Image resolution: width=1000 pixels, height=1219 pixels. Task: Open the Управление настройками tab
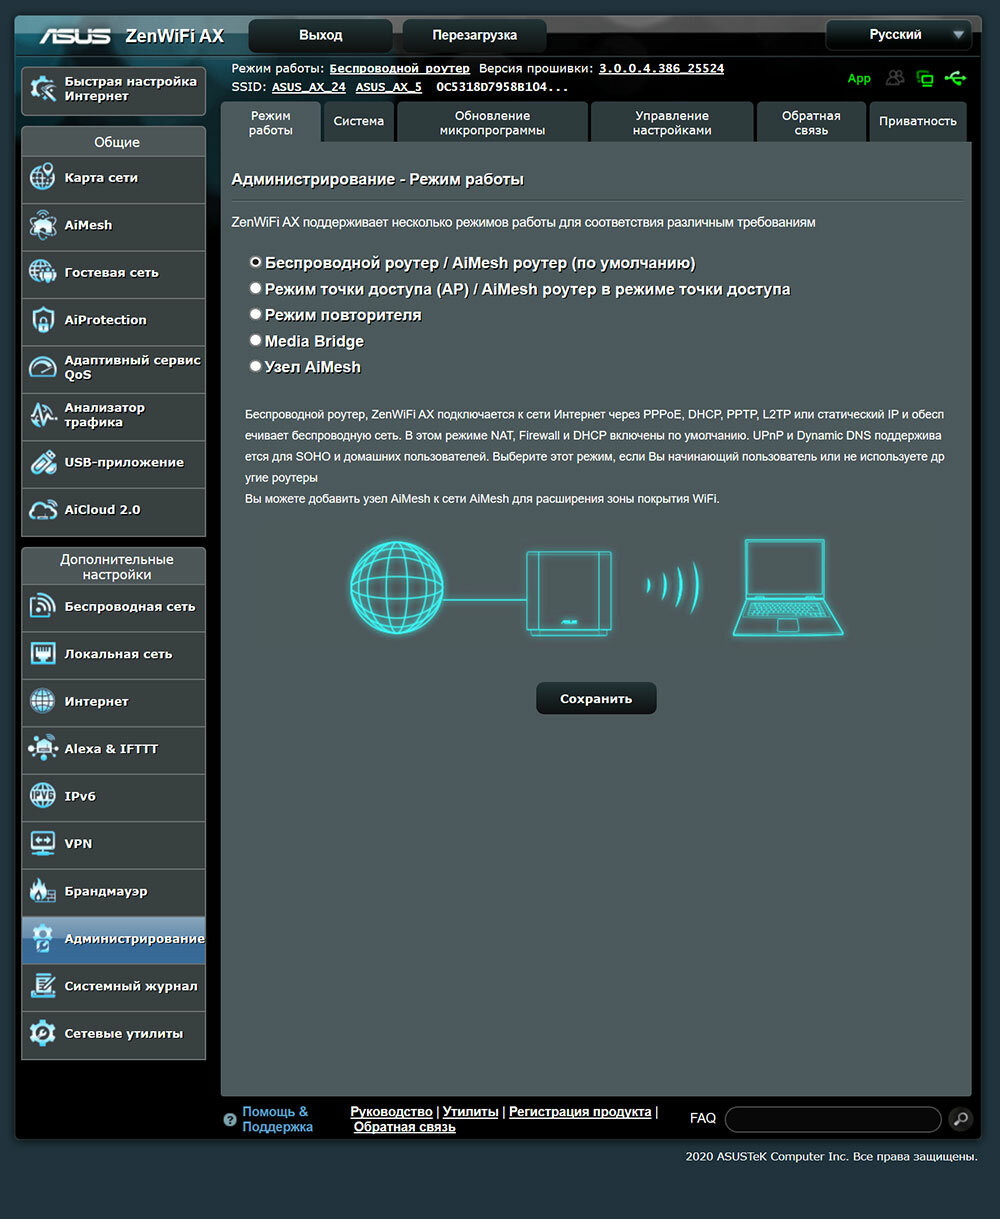[672, 122]
